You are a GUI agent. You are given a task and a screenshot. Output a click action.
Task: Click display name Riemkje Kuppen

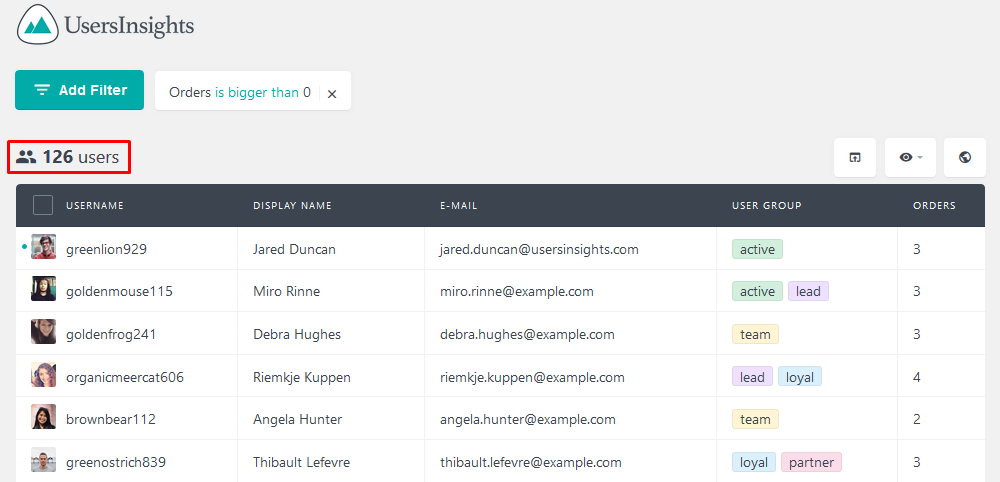[x=302, y=377]
